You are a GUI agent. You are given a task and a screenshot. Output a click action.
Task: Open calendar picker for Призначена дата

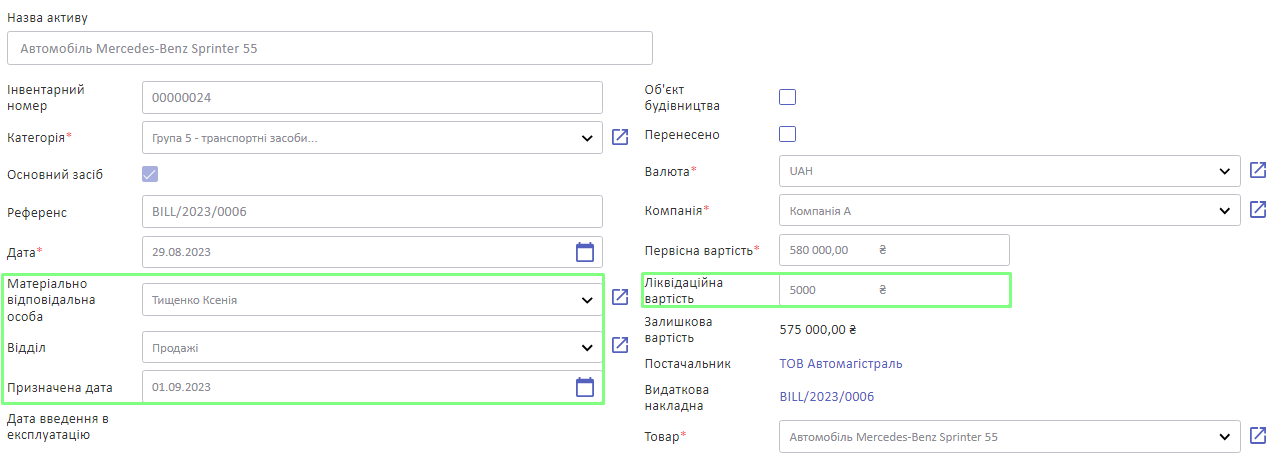click(585, 387)
